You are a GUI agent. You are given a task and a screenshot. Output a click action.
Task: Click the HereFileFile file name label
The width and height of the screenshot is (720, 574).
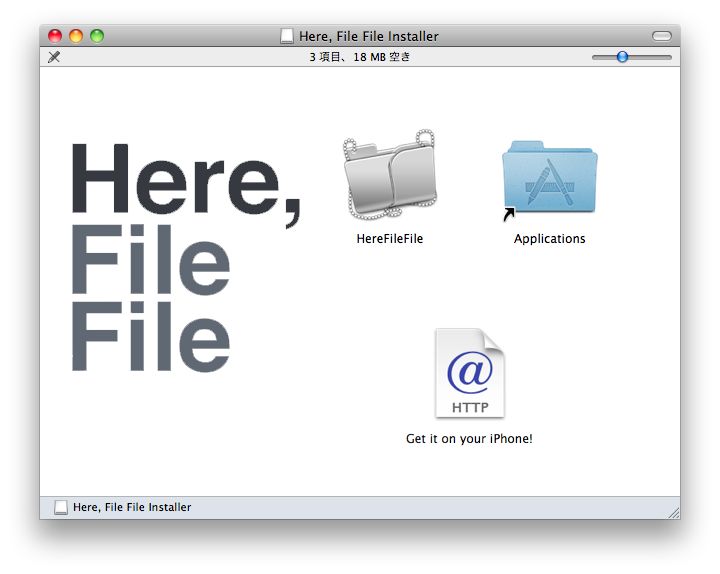click(x=389, y=239)
